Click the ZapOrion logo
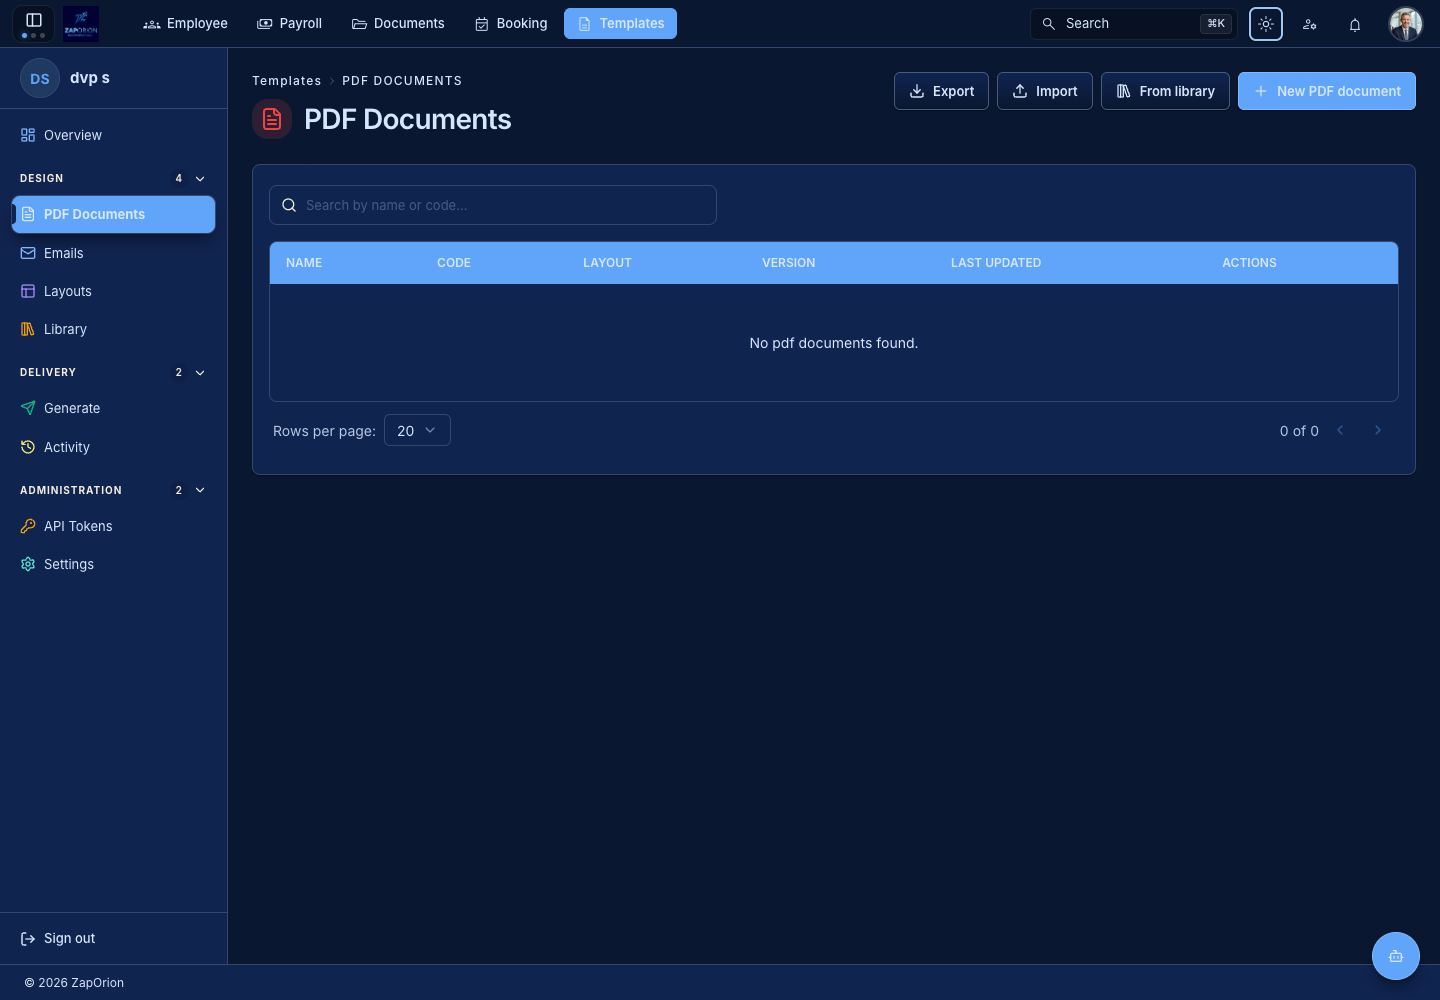 pyautogui.click(x=81, y=23)
